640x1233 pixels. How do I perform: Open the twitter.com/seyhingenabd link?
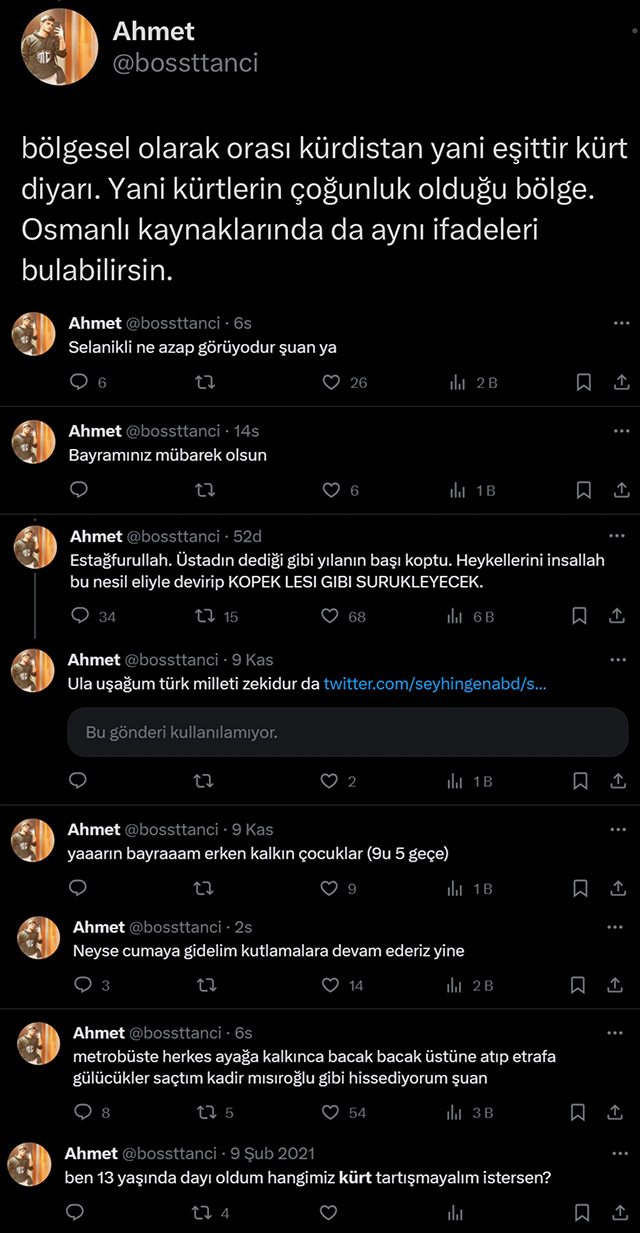pos(435,685)
